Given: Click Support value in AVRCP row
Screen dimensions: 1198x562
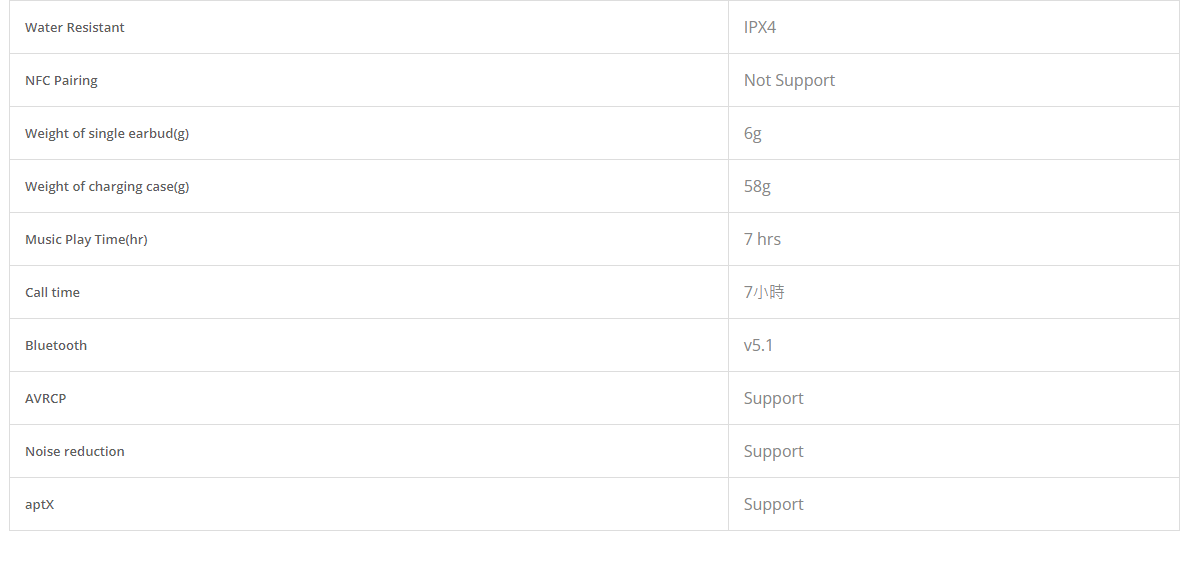Looking at the screenshot, I should point(774,399).
